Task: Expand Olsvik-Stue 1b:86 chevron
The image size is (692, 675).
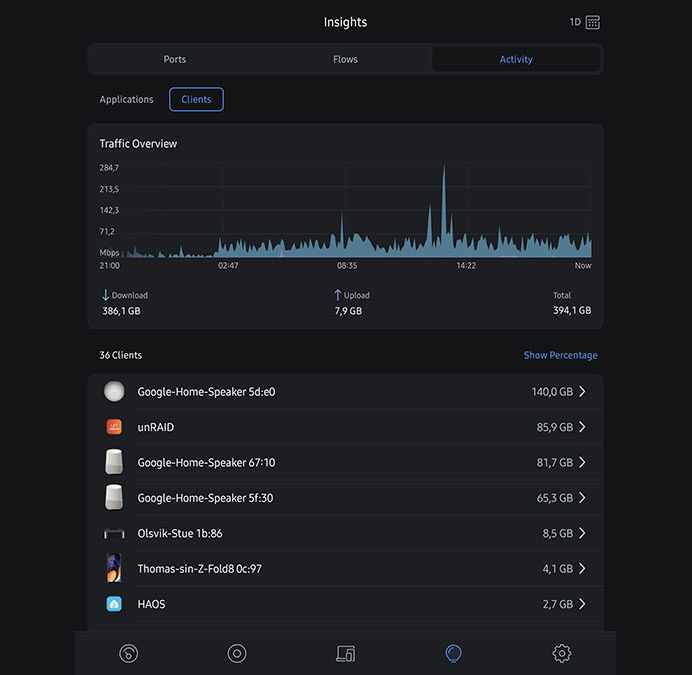Action: [582, 533]
